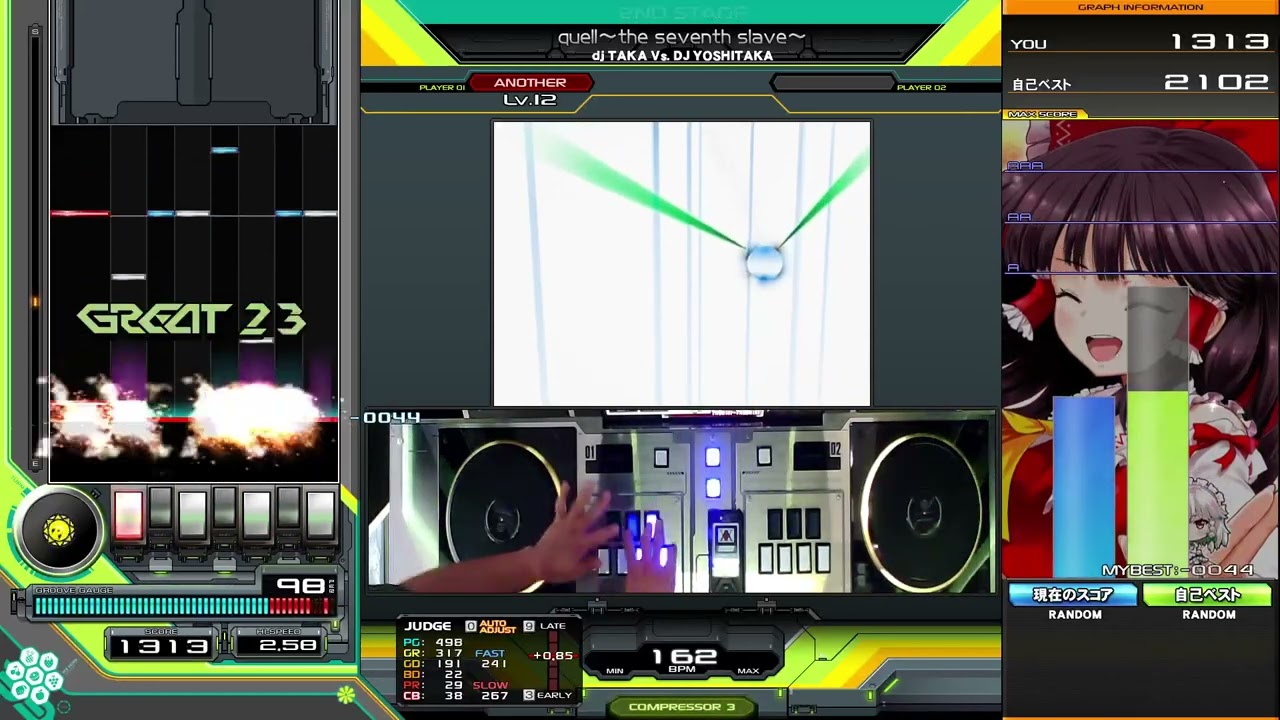Tap the seventh key on the key panel
This screenshot has width=1280, height=720.
(320, 515)
